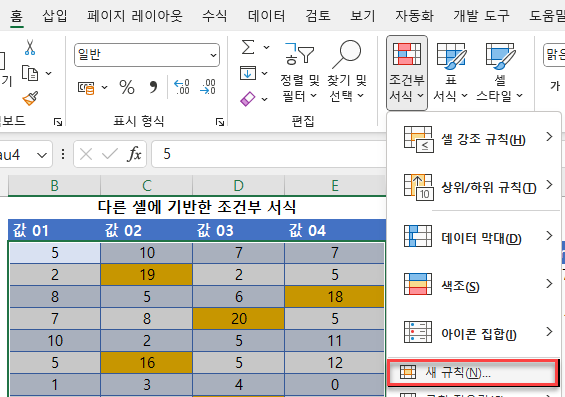
Task: Open the 데이터 tab
Action: (267, 16)
